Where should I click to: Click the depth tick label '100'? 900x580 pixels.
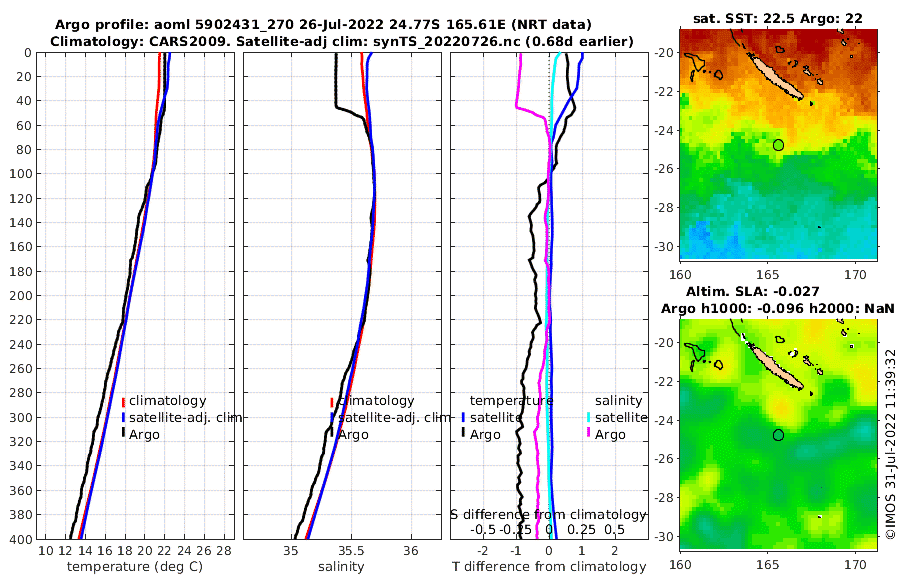point(21,173)
